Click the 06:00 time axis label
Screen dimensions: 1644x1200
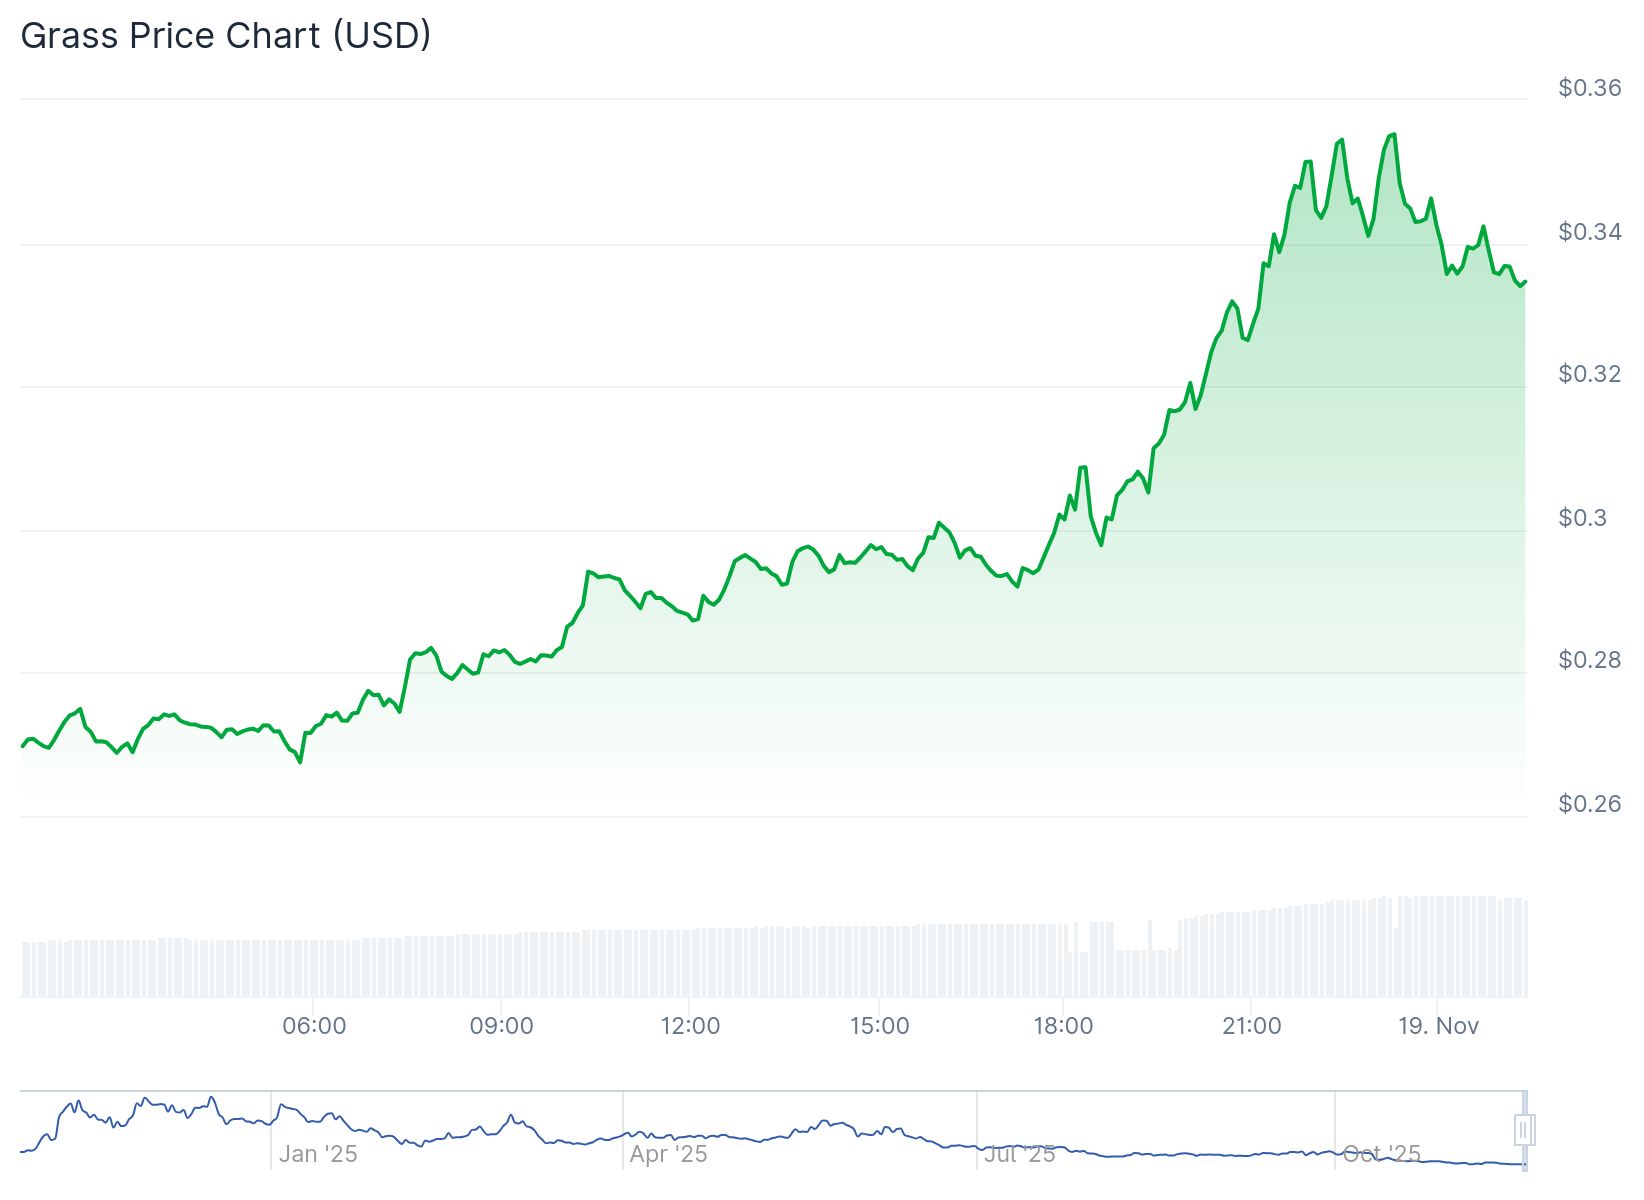point(314,1026)
